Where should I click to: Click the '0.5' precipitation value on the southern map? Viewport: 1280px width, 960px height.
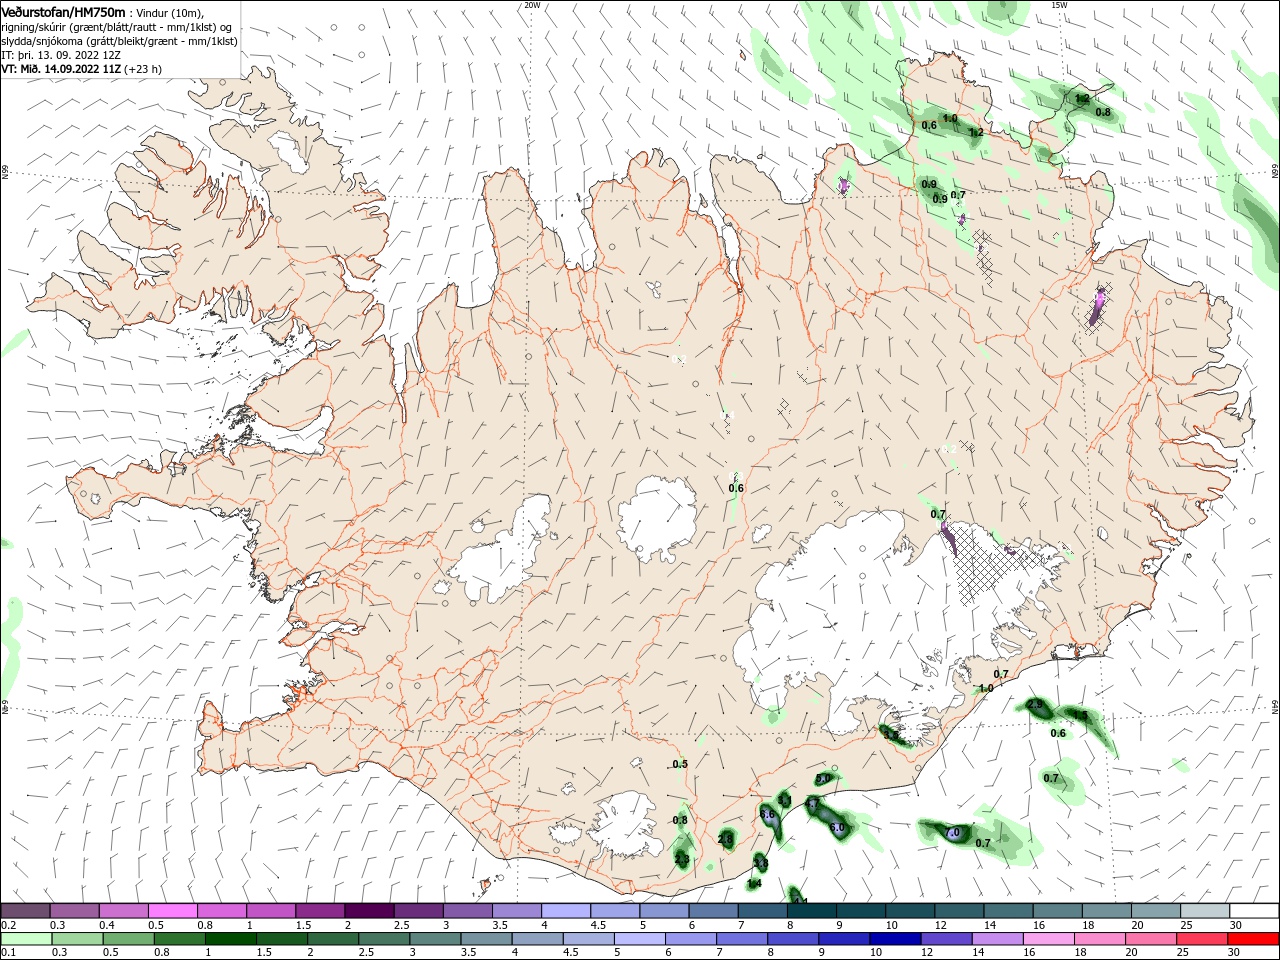click(681, 764)
